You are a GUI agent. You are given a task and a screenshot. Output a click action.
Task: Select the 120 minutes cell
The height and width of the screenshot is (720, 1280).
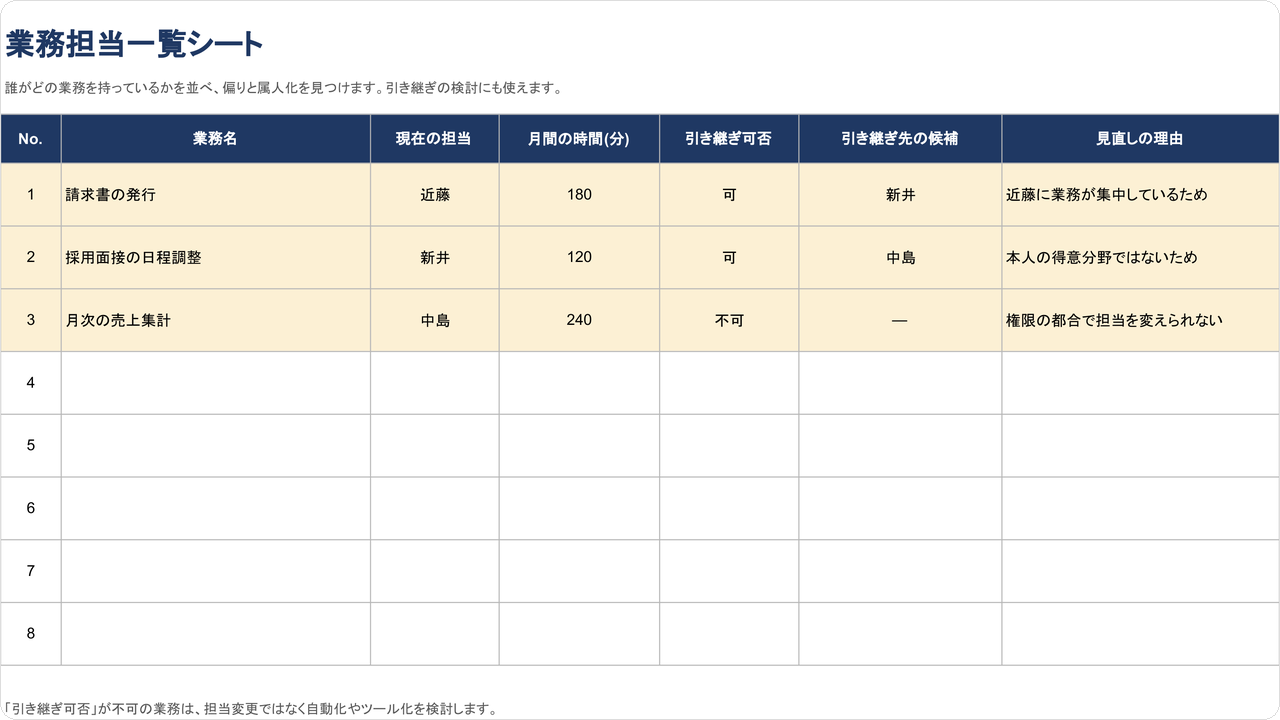click(x=579, y=258)
